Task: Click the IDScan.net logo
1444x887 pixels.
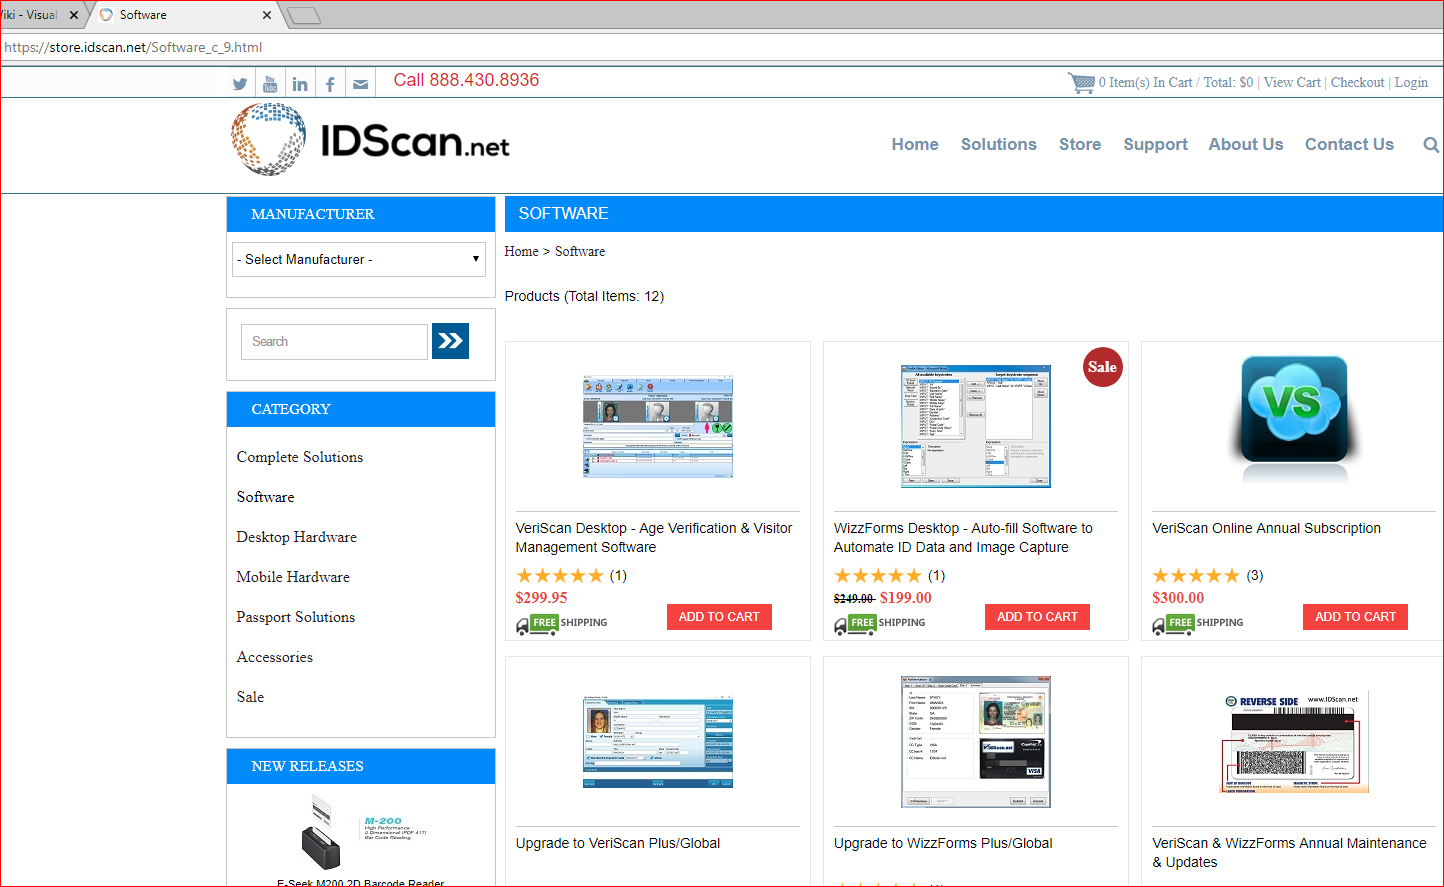Action: pos(370,140)
